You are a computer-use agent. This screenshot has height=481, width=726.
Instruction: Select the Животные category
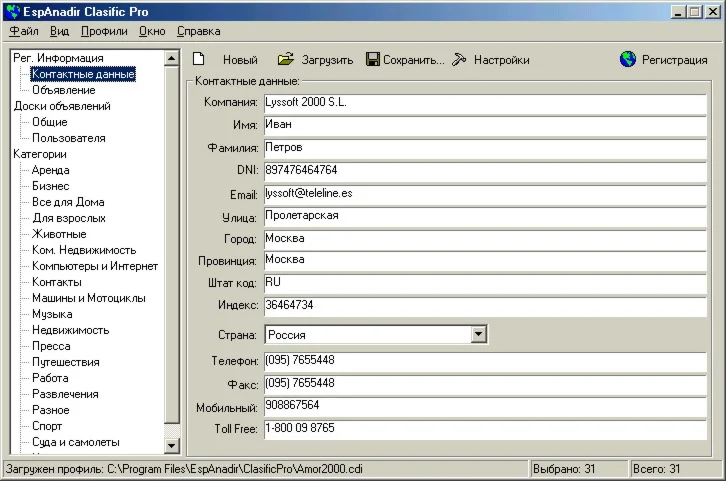59,234
